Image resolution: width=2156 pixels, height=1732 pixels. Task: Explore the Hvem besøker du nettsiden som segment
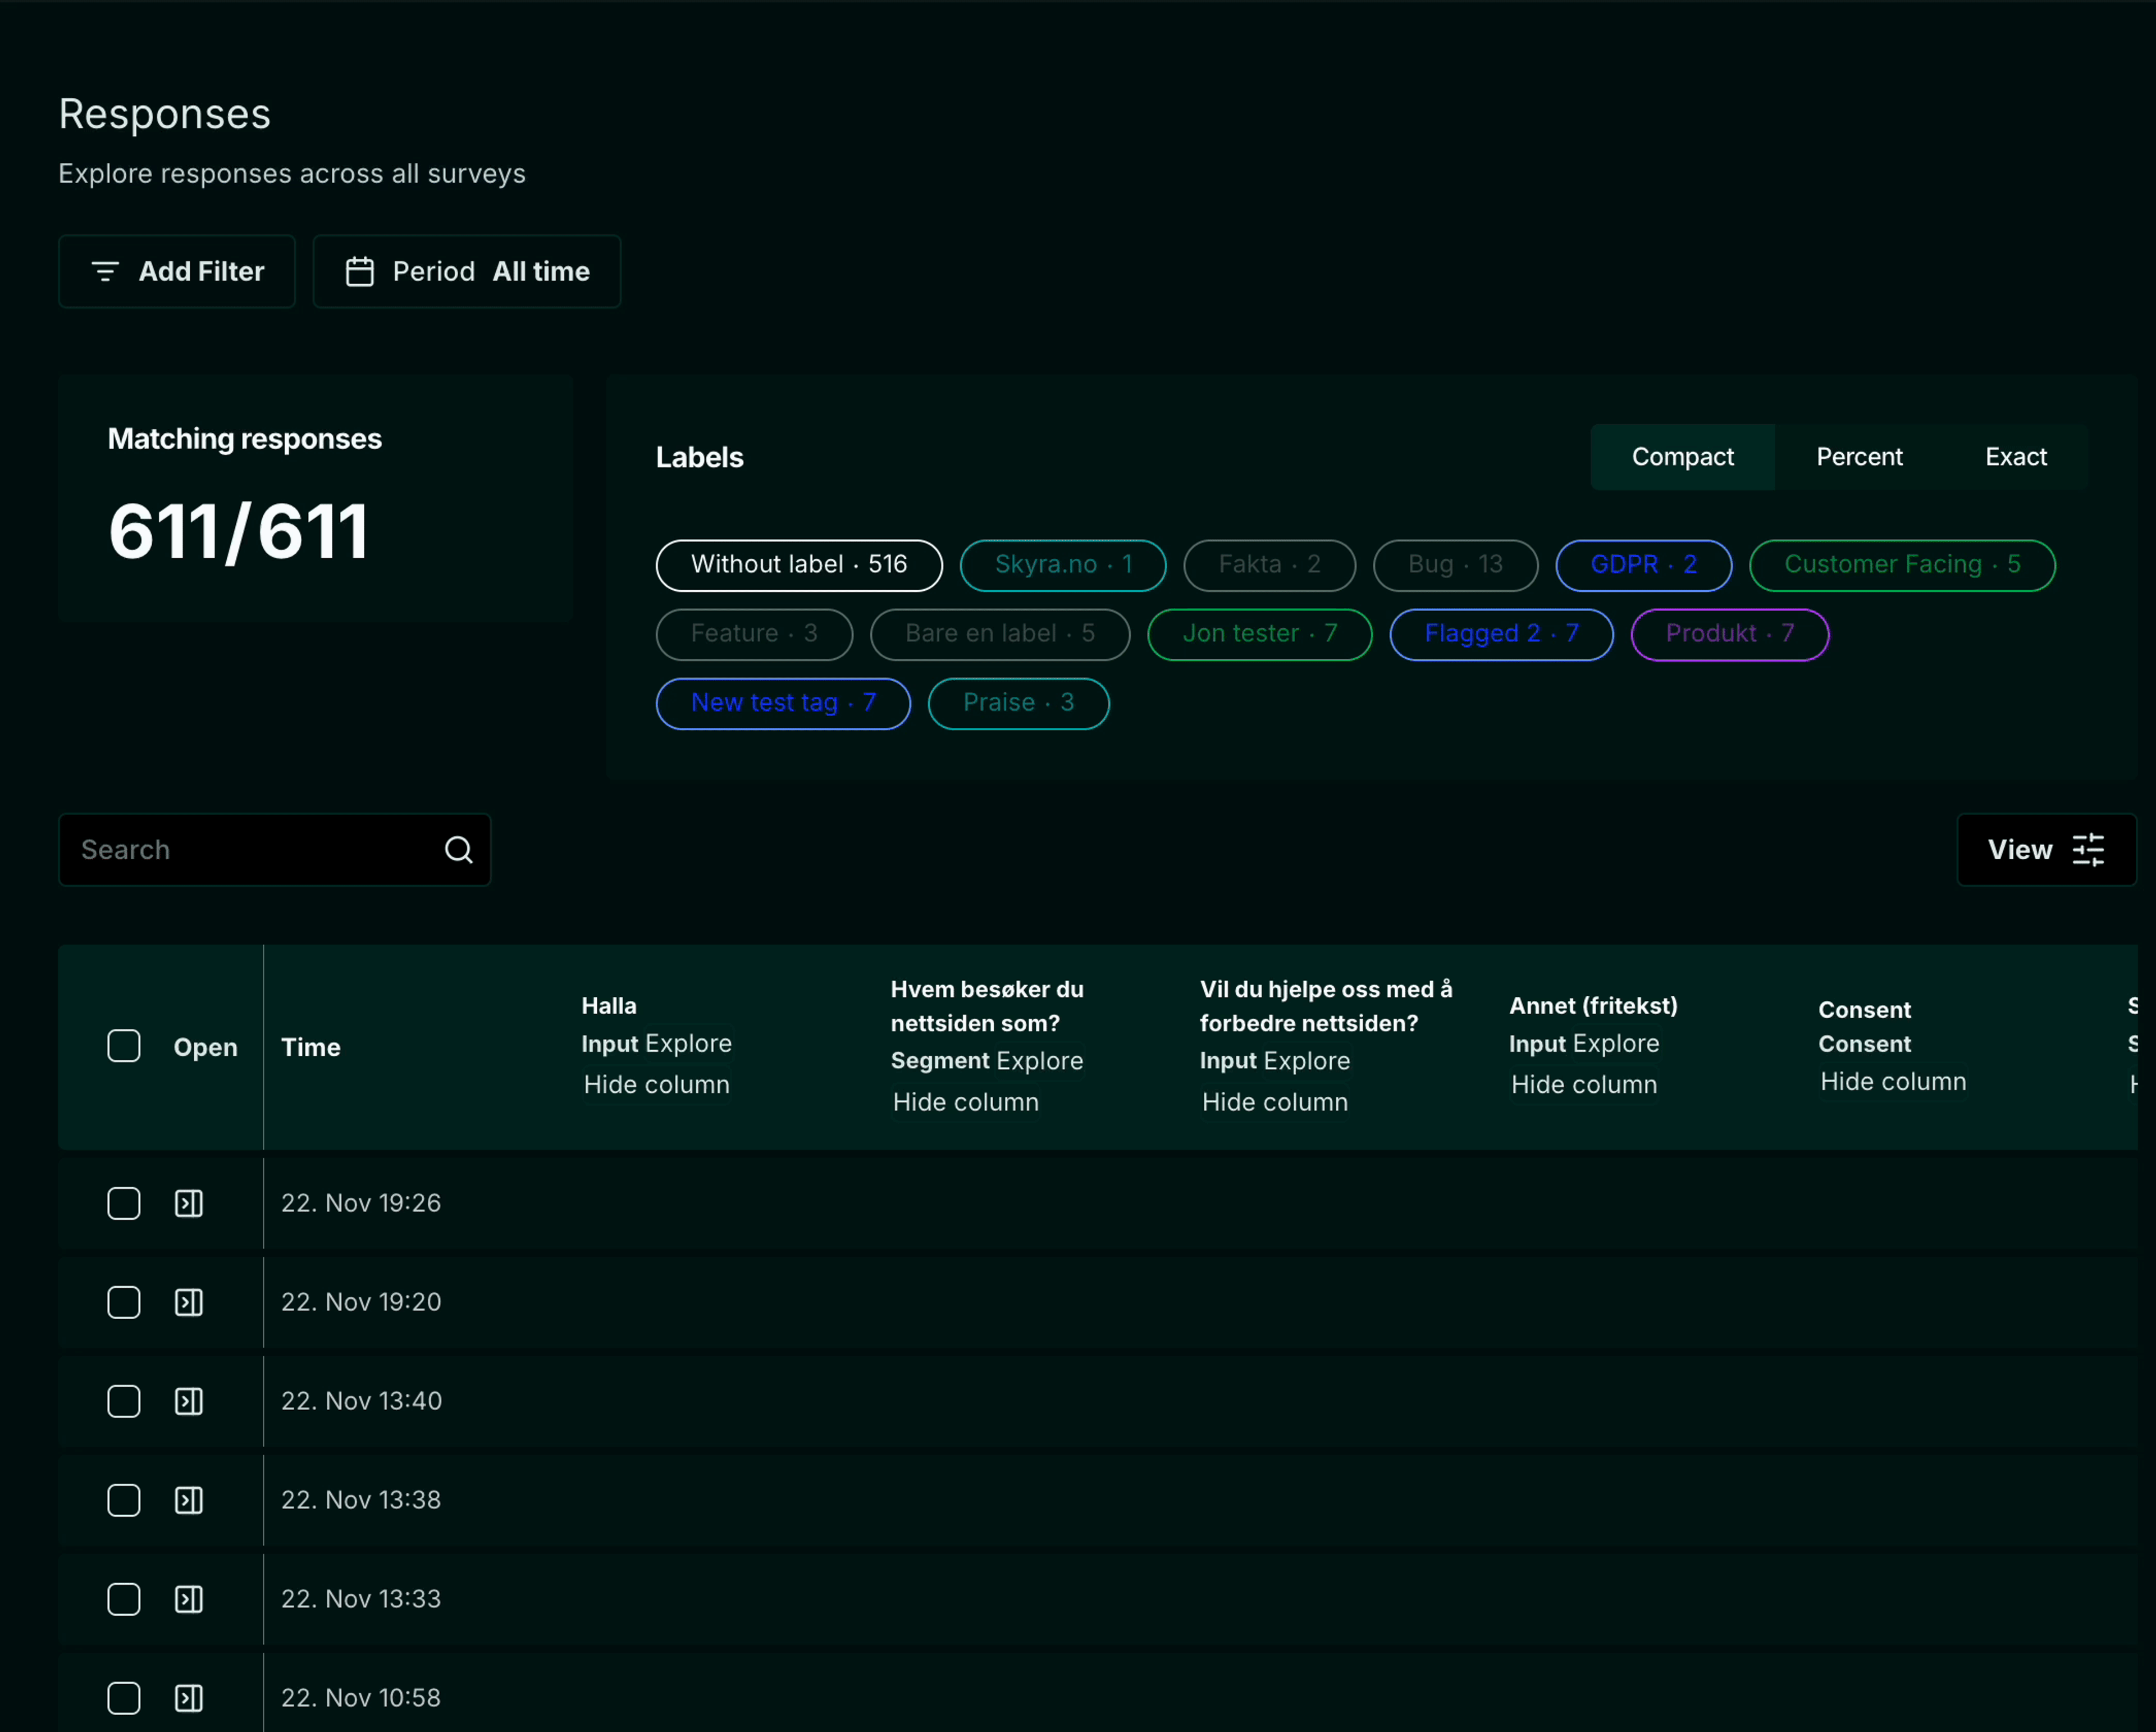(x=1040, y=1060)
